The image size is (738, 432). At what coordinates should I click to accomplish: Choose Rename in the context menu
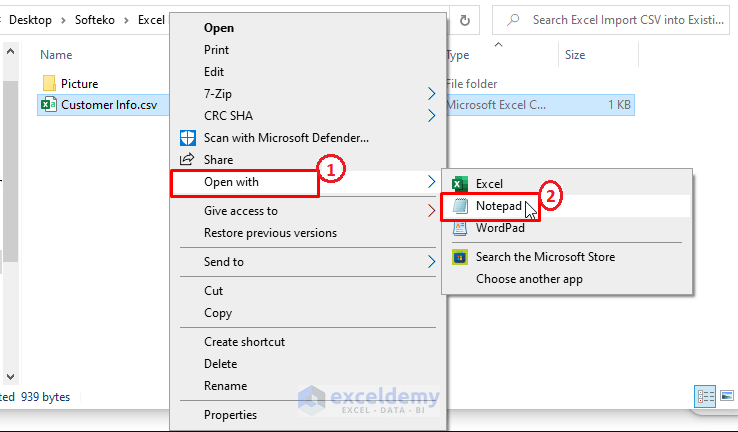pyautogui.click(x=226, y=386)
